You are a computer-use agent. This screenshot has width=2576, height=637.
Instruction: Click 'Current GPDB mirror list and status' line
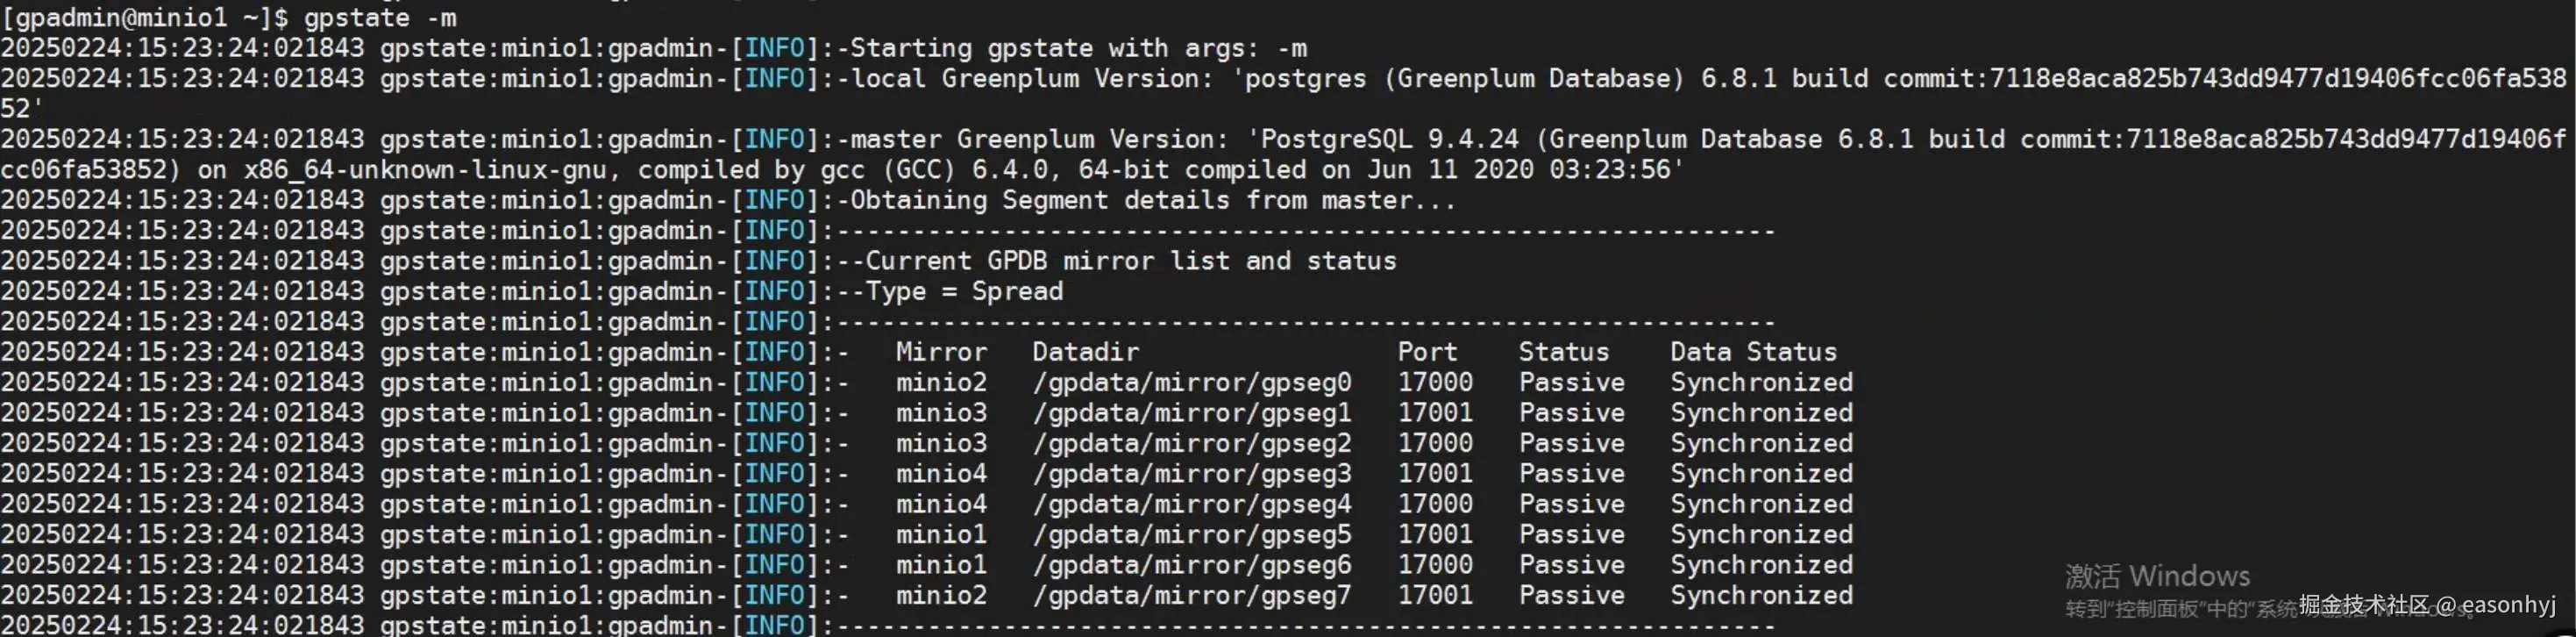[x=1130, y=261]
